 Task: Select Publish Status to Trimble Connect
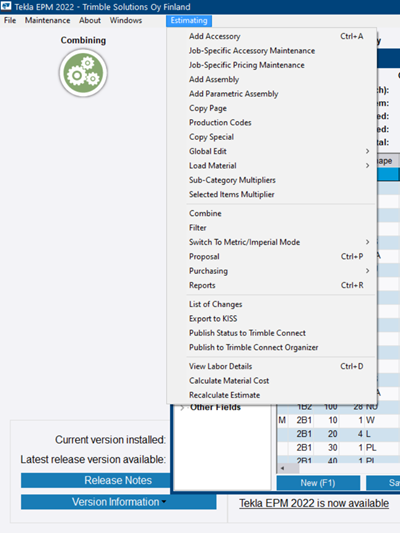pyautogui.click(x=272, y=333)
